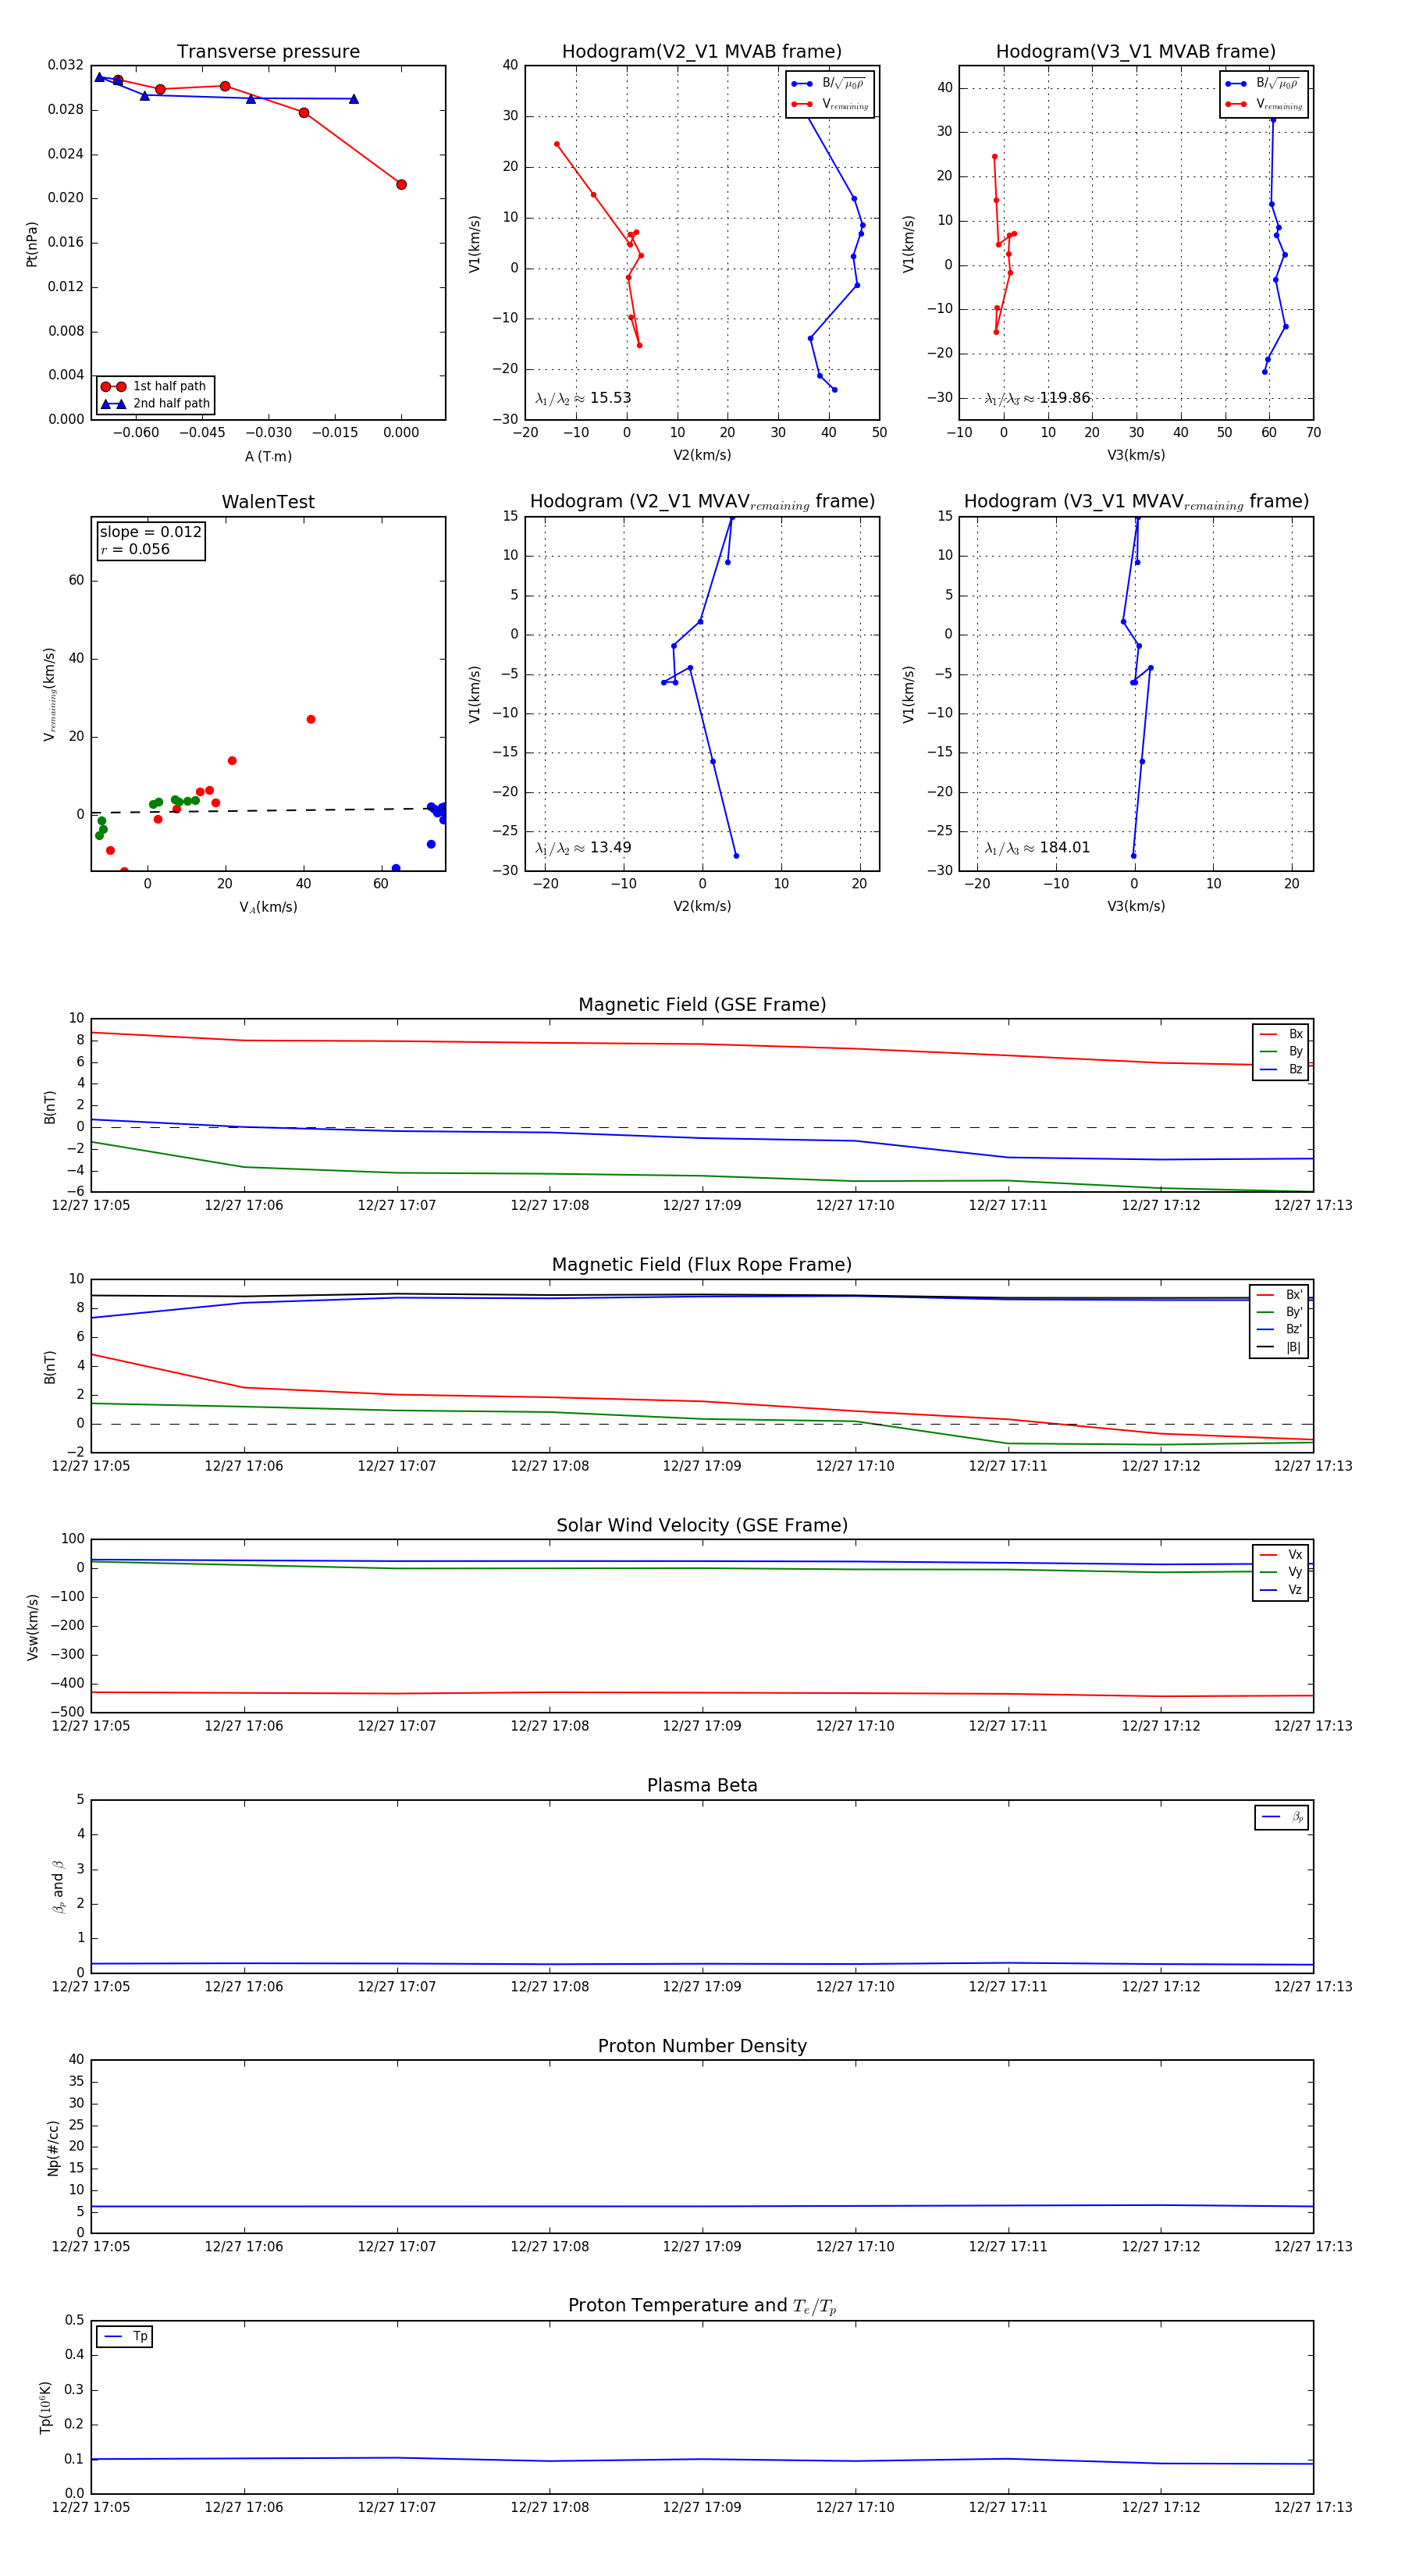Click the "2nd half path" legend entry

tap(155, 404)
